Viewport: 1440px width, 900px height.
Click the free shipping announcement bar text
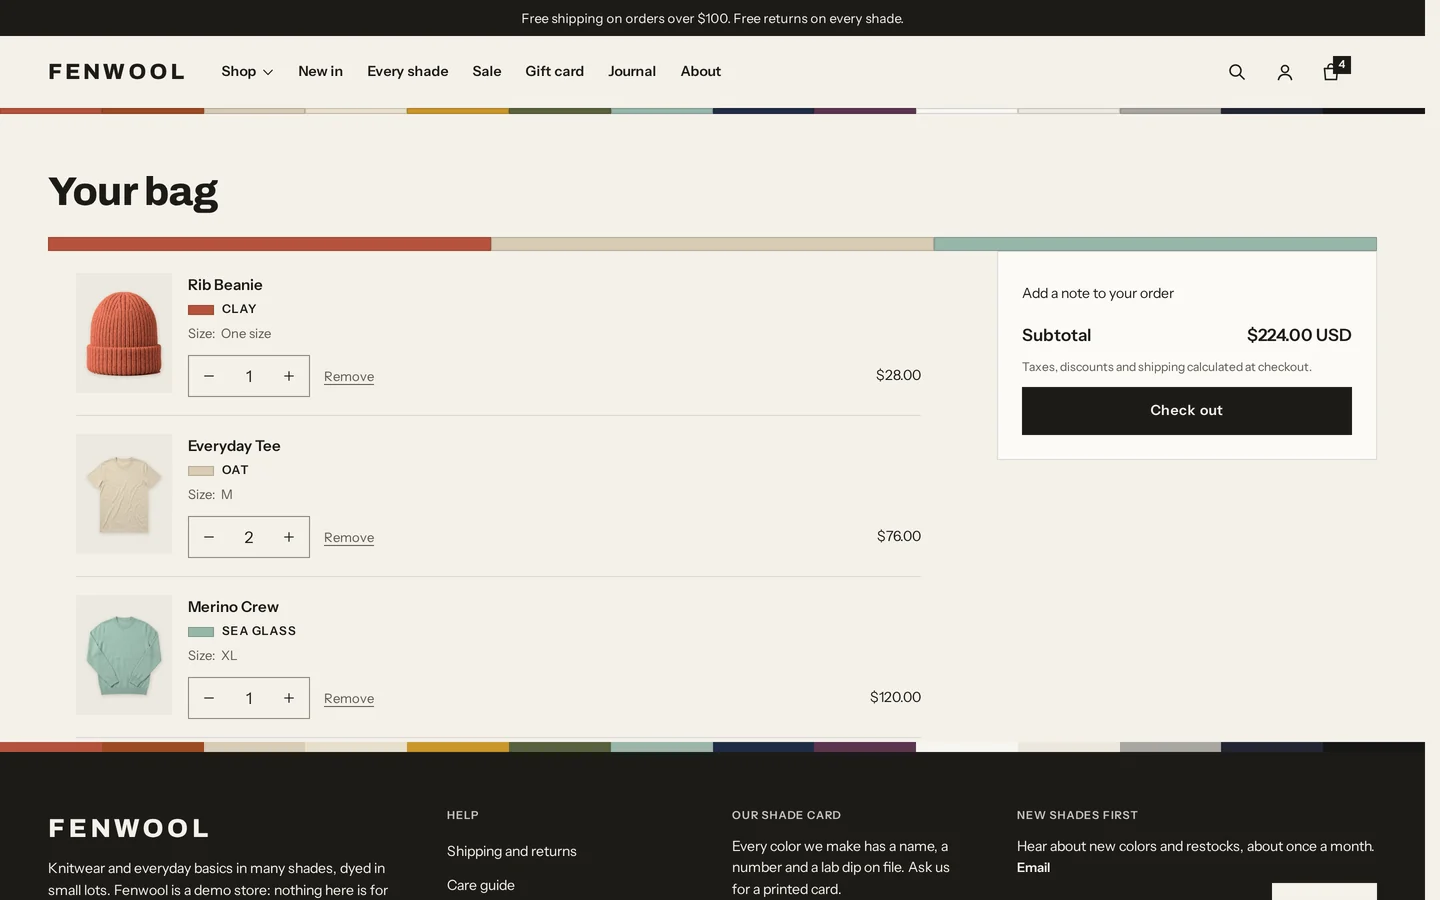712,18
